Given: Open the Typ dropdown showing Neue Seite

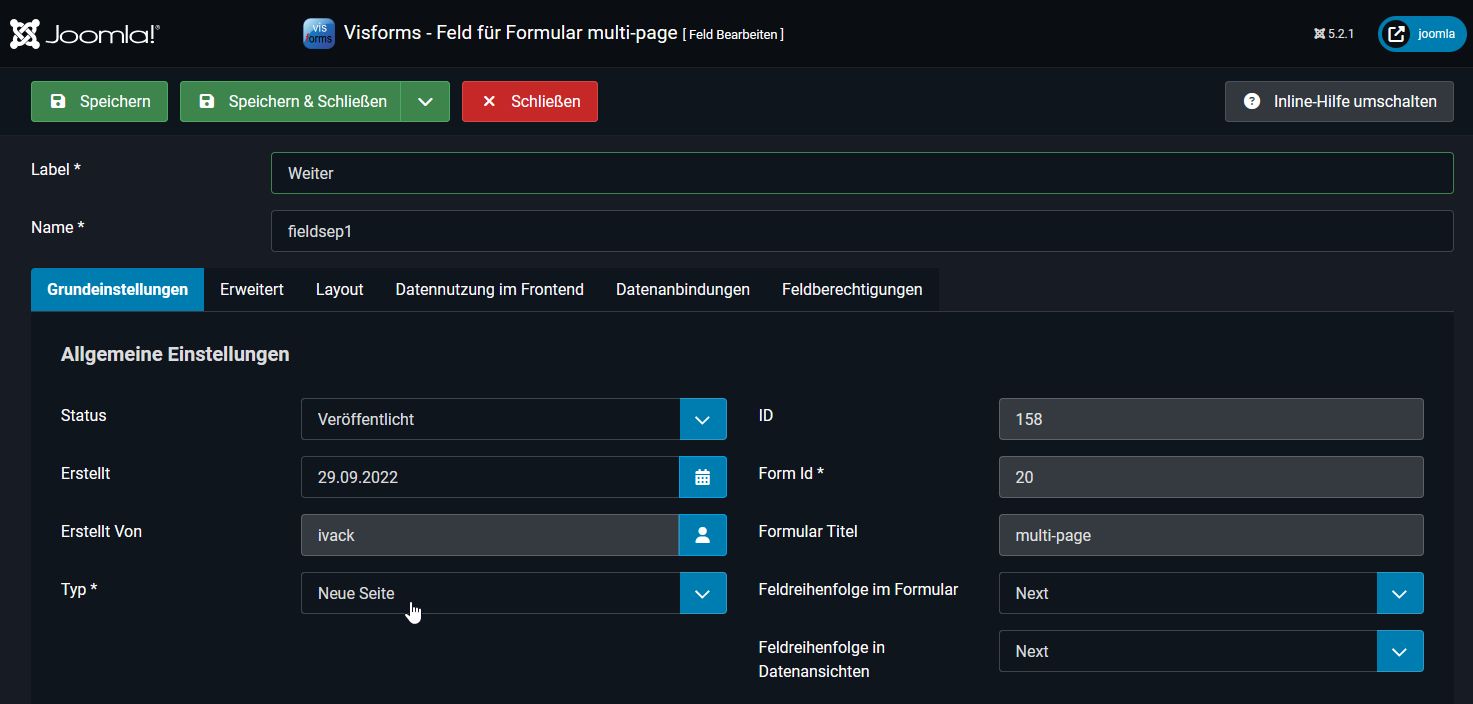Looking at the screenshot, I should click(513, 593).
